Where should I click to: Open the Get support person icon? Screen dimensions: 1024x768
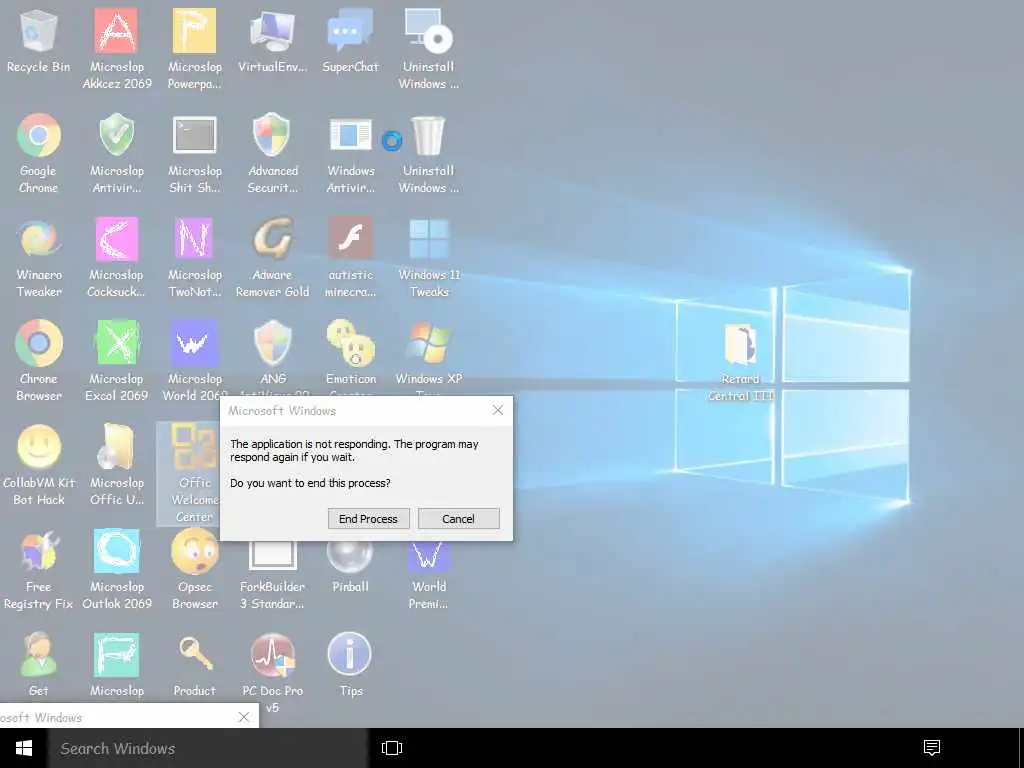point(39,654)
